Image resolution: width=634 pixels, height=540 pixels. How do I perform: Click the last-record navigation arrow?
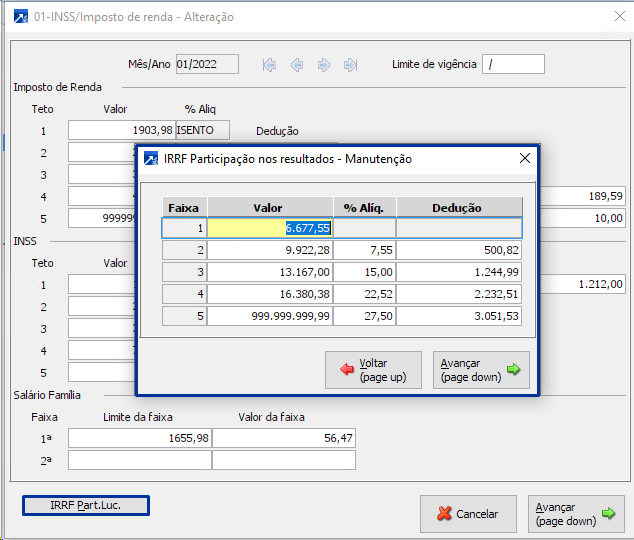pyautogui.click(x=350, y=65)
